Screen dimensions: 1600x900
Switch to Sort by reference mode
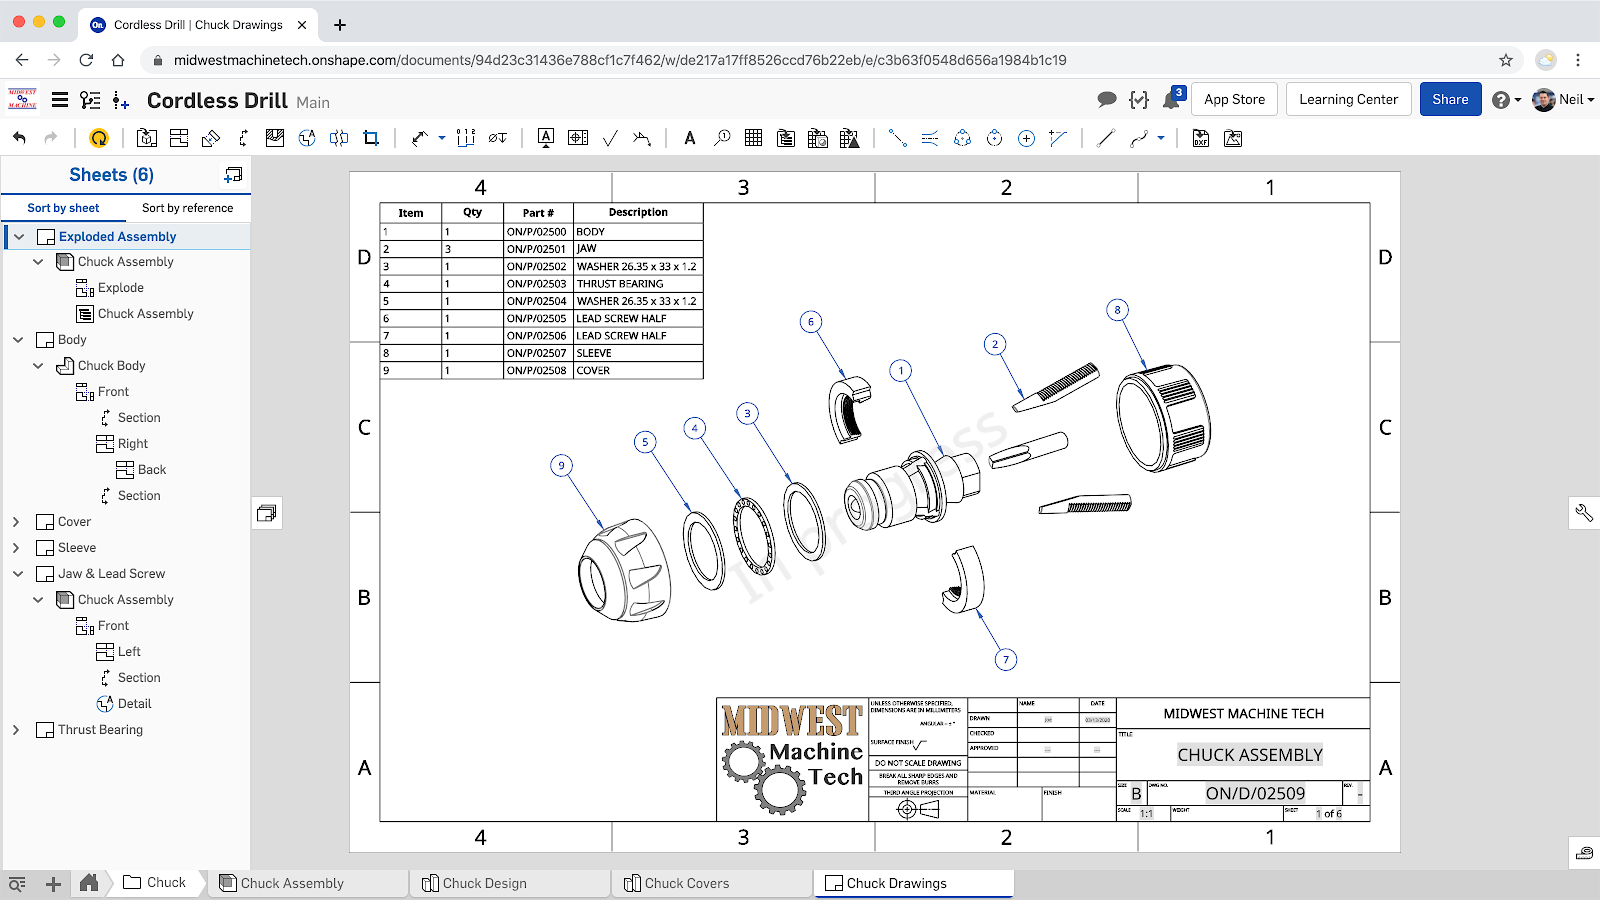(189, 208)
